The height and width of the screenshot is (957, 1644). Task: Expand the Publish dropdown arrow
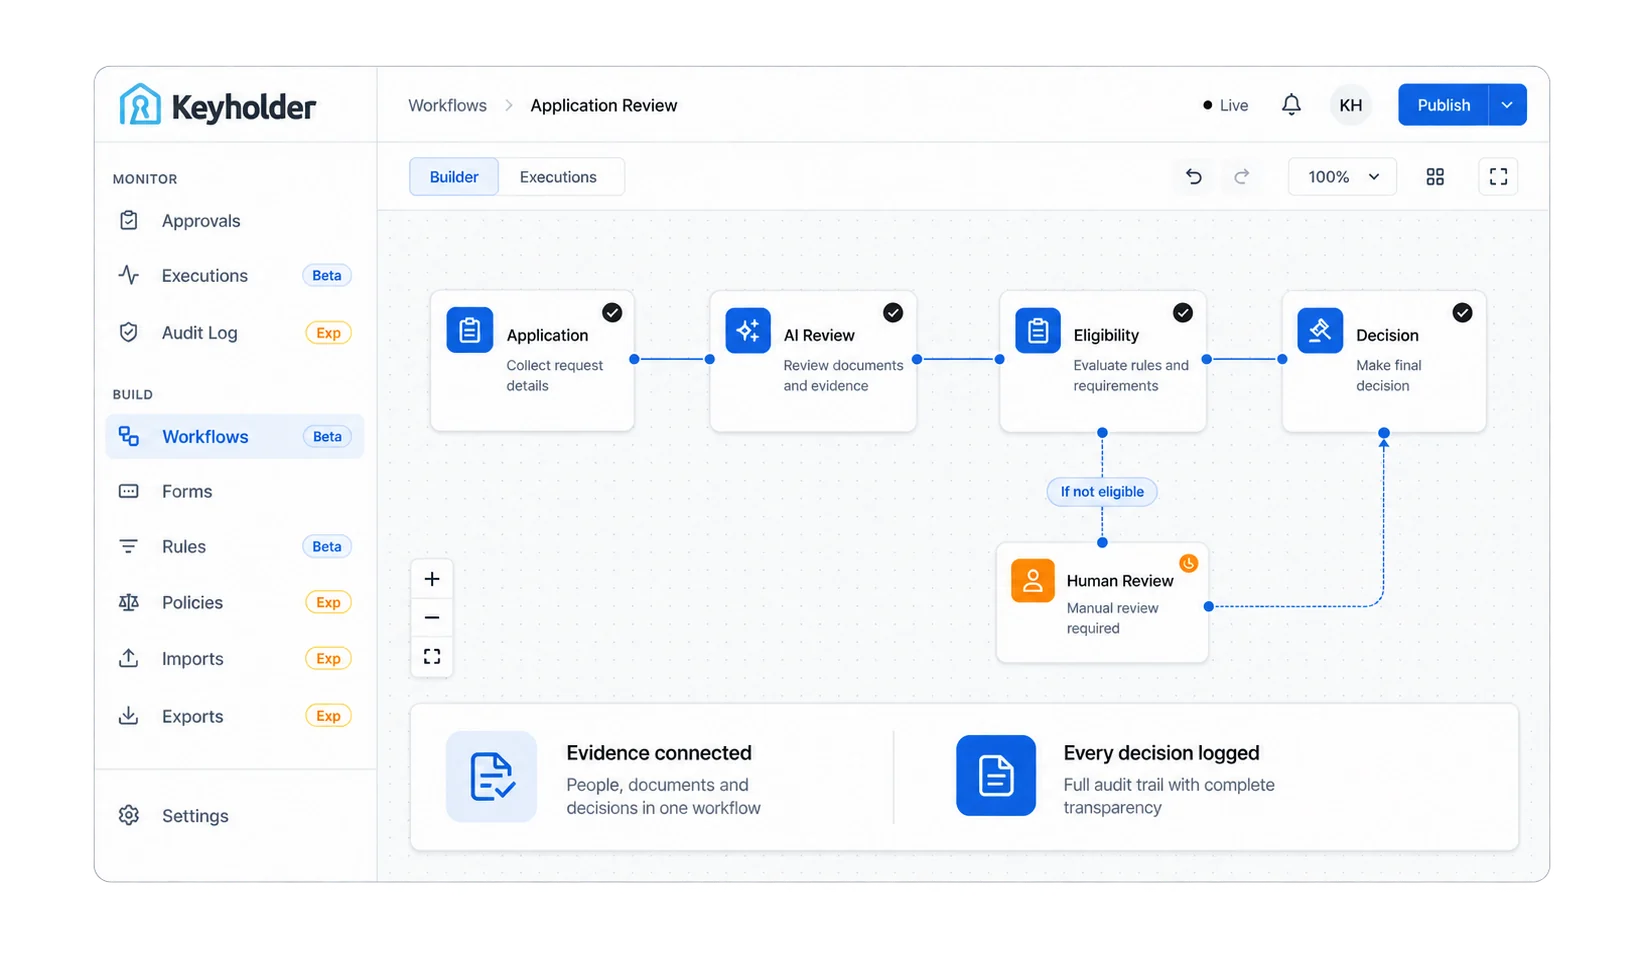1507,105
